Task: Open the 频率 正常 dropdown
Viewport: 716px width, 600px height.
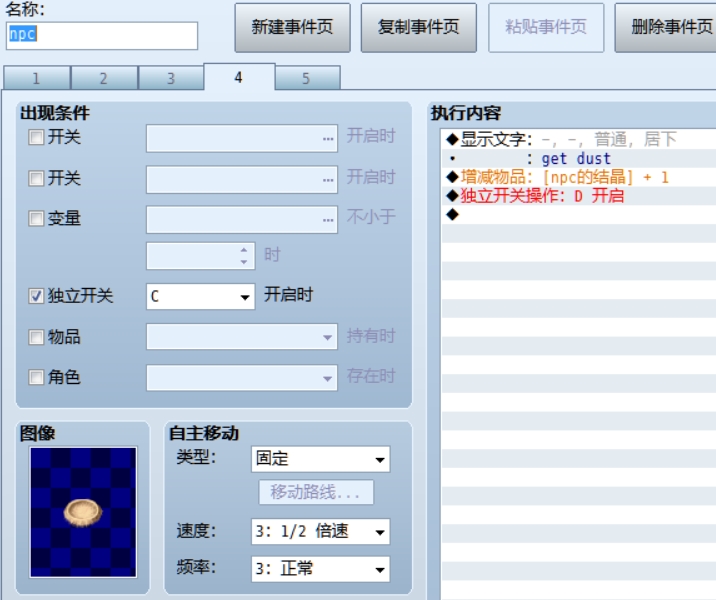Action: pos(321,569)
